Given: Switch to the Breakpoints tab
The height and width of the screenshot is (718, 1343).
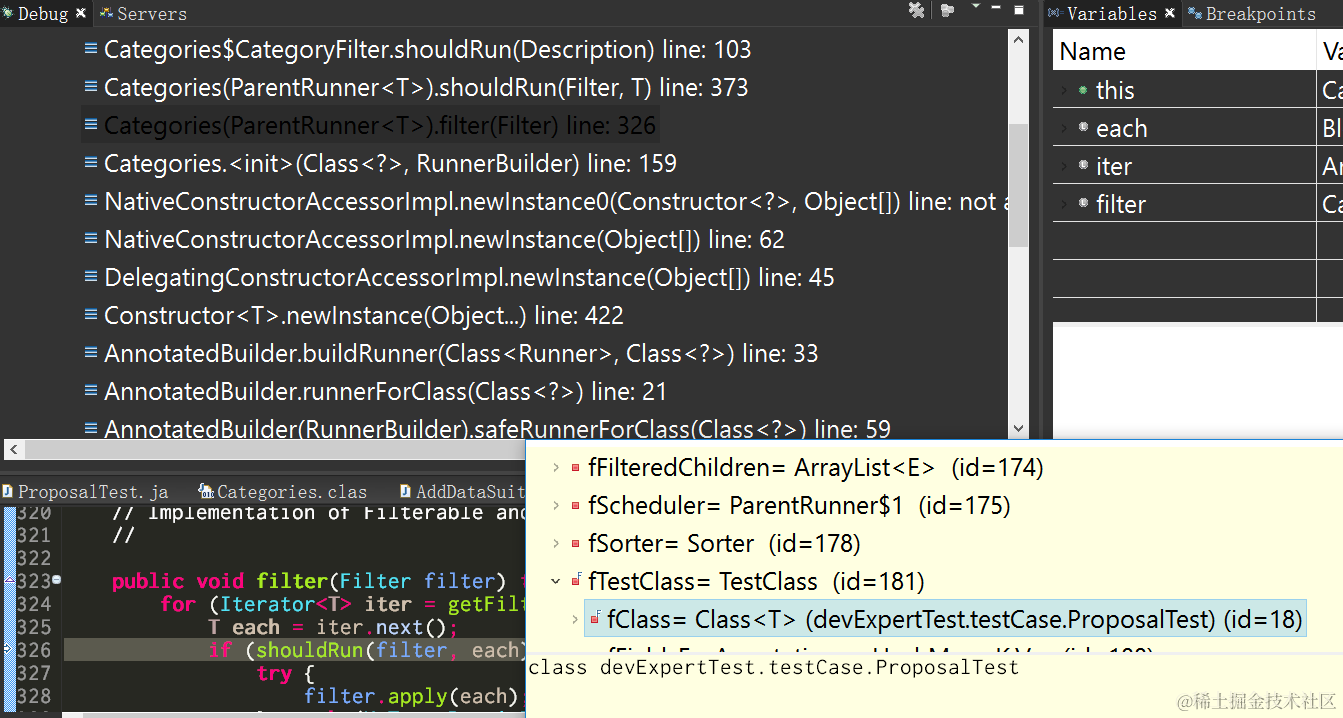Looking at the screenshot, I should pos(1252,14).
